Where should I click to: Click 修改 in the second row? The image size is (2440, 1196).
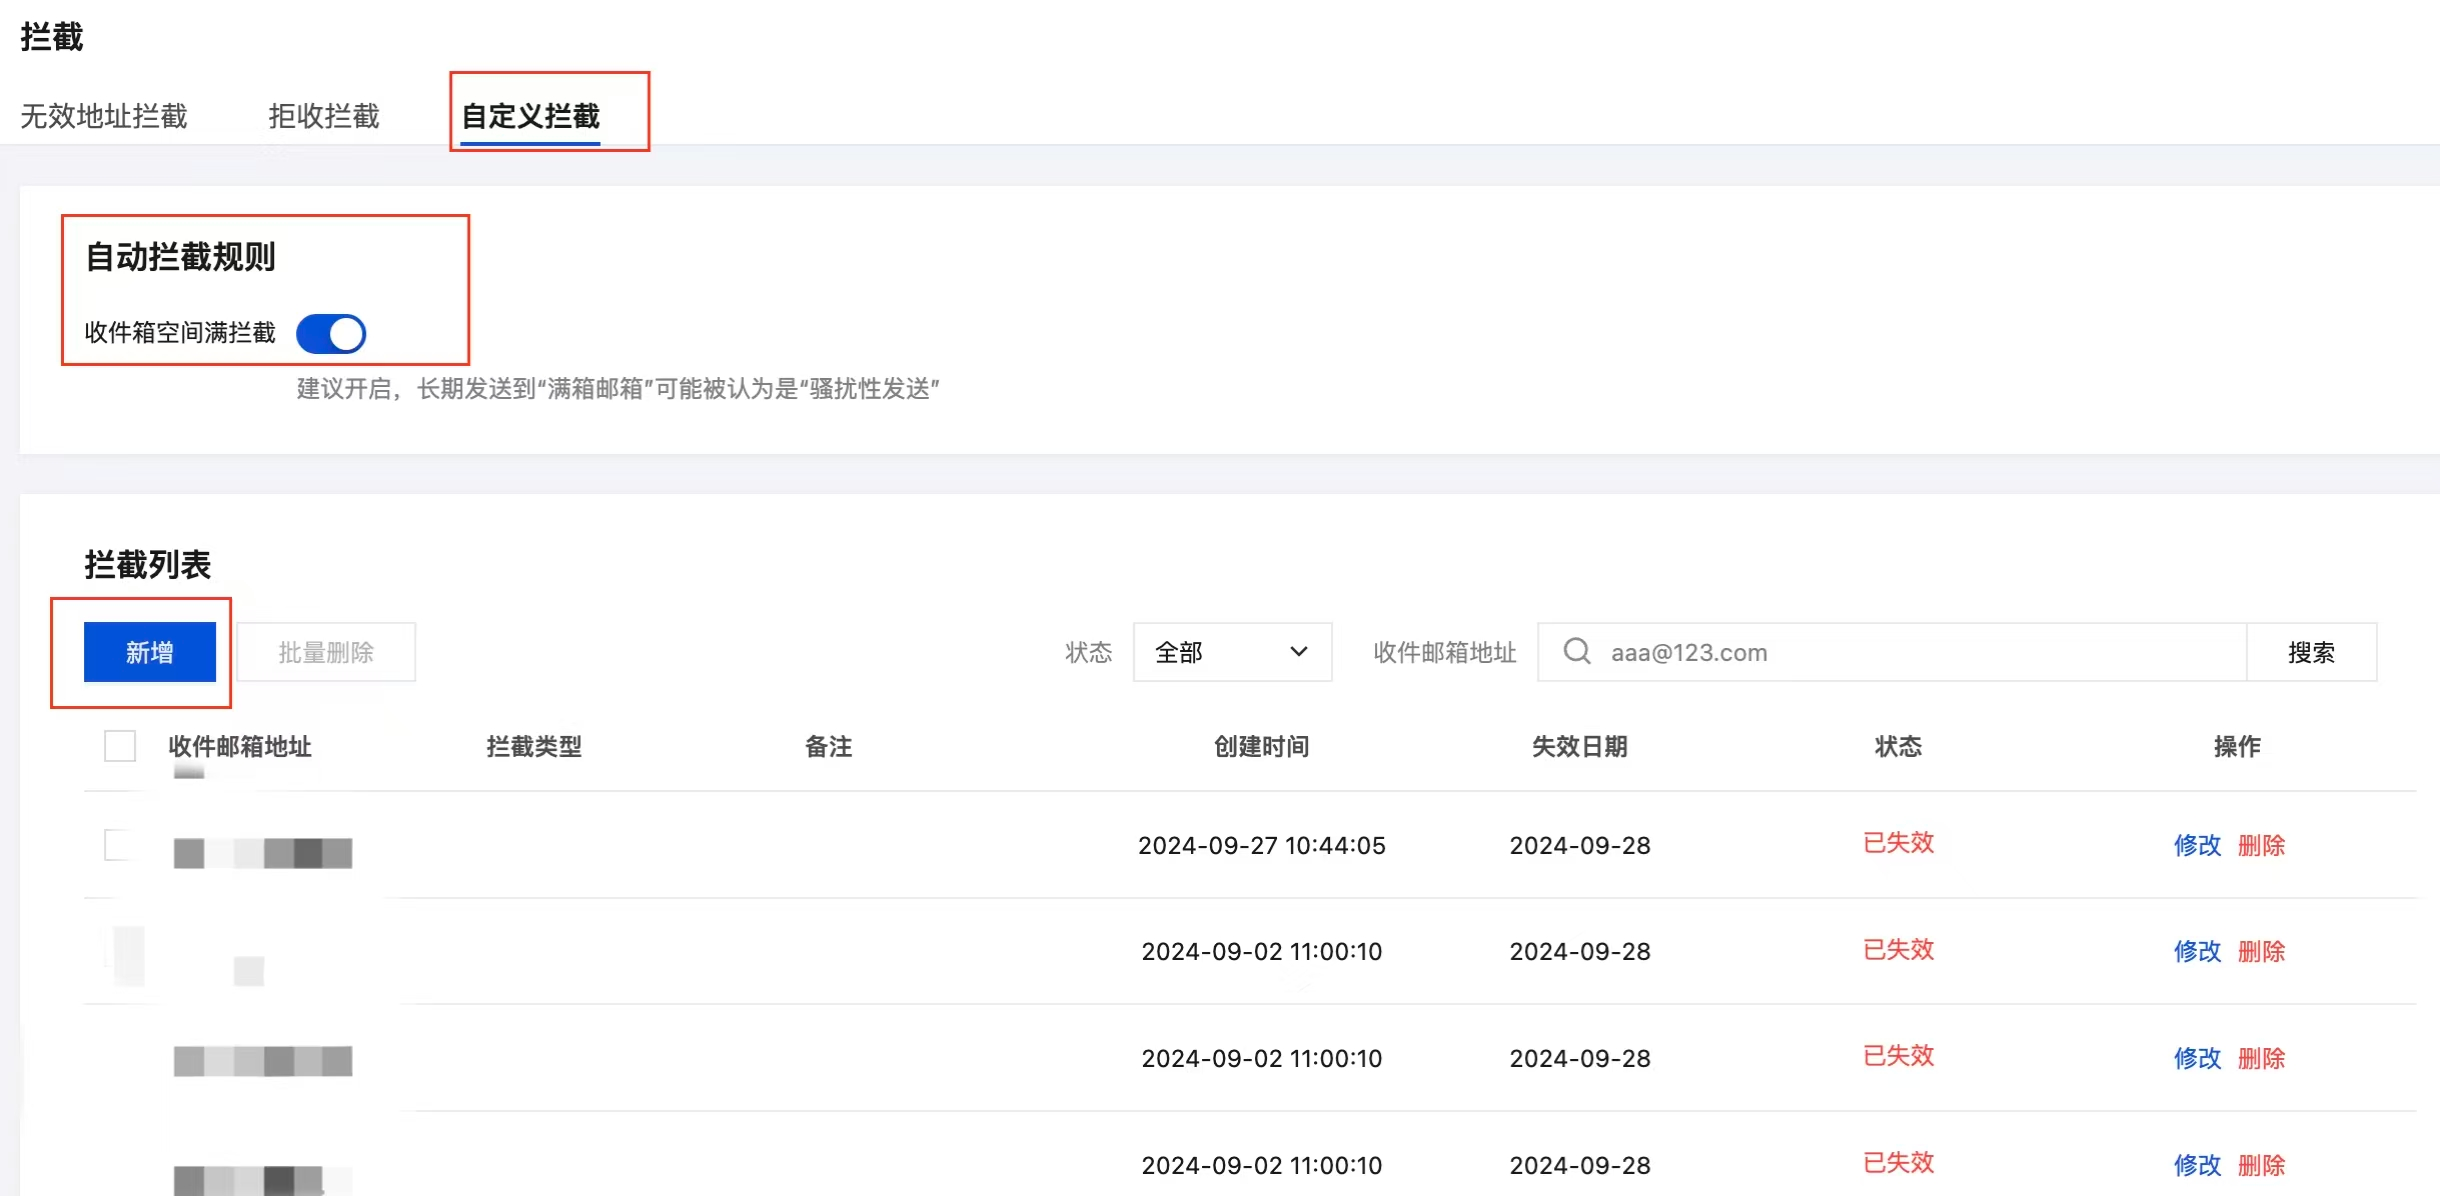click(x=2197, y=951)
